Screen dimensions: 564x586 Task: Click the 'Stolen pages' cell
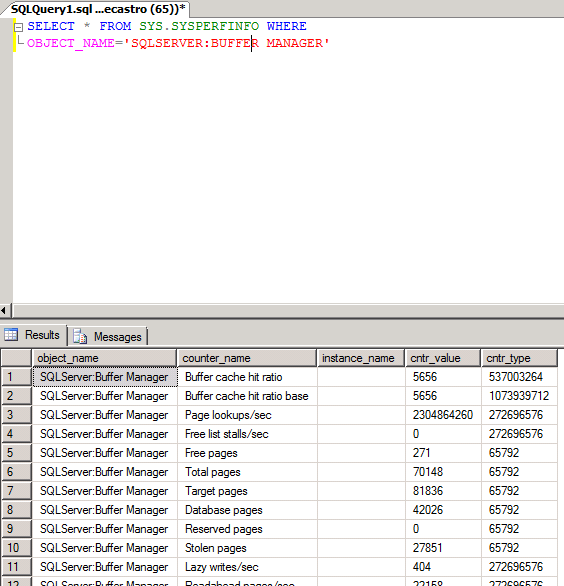pos(247,548)
